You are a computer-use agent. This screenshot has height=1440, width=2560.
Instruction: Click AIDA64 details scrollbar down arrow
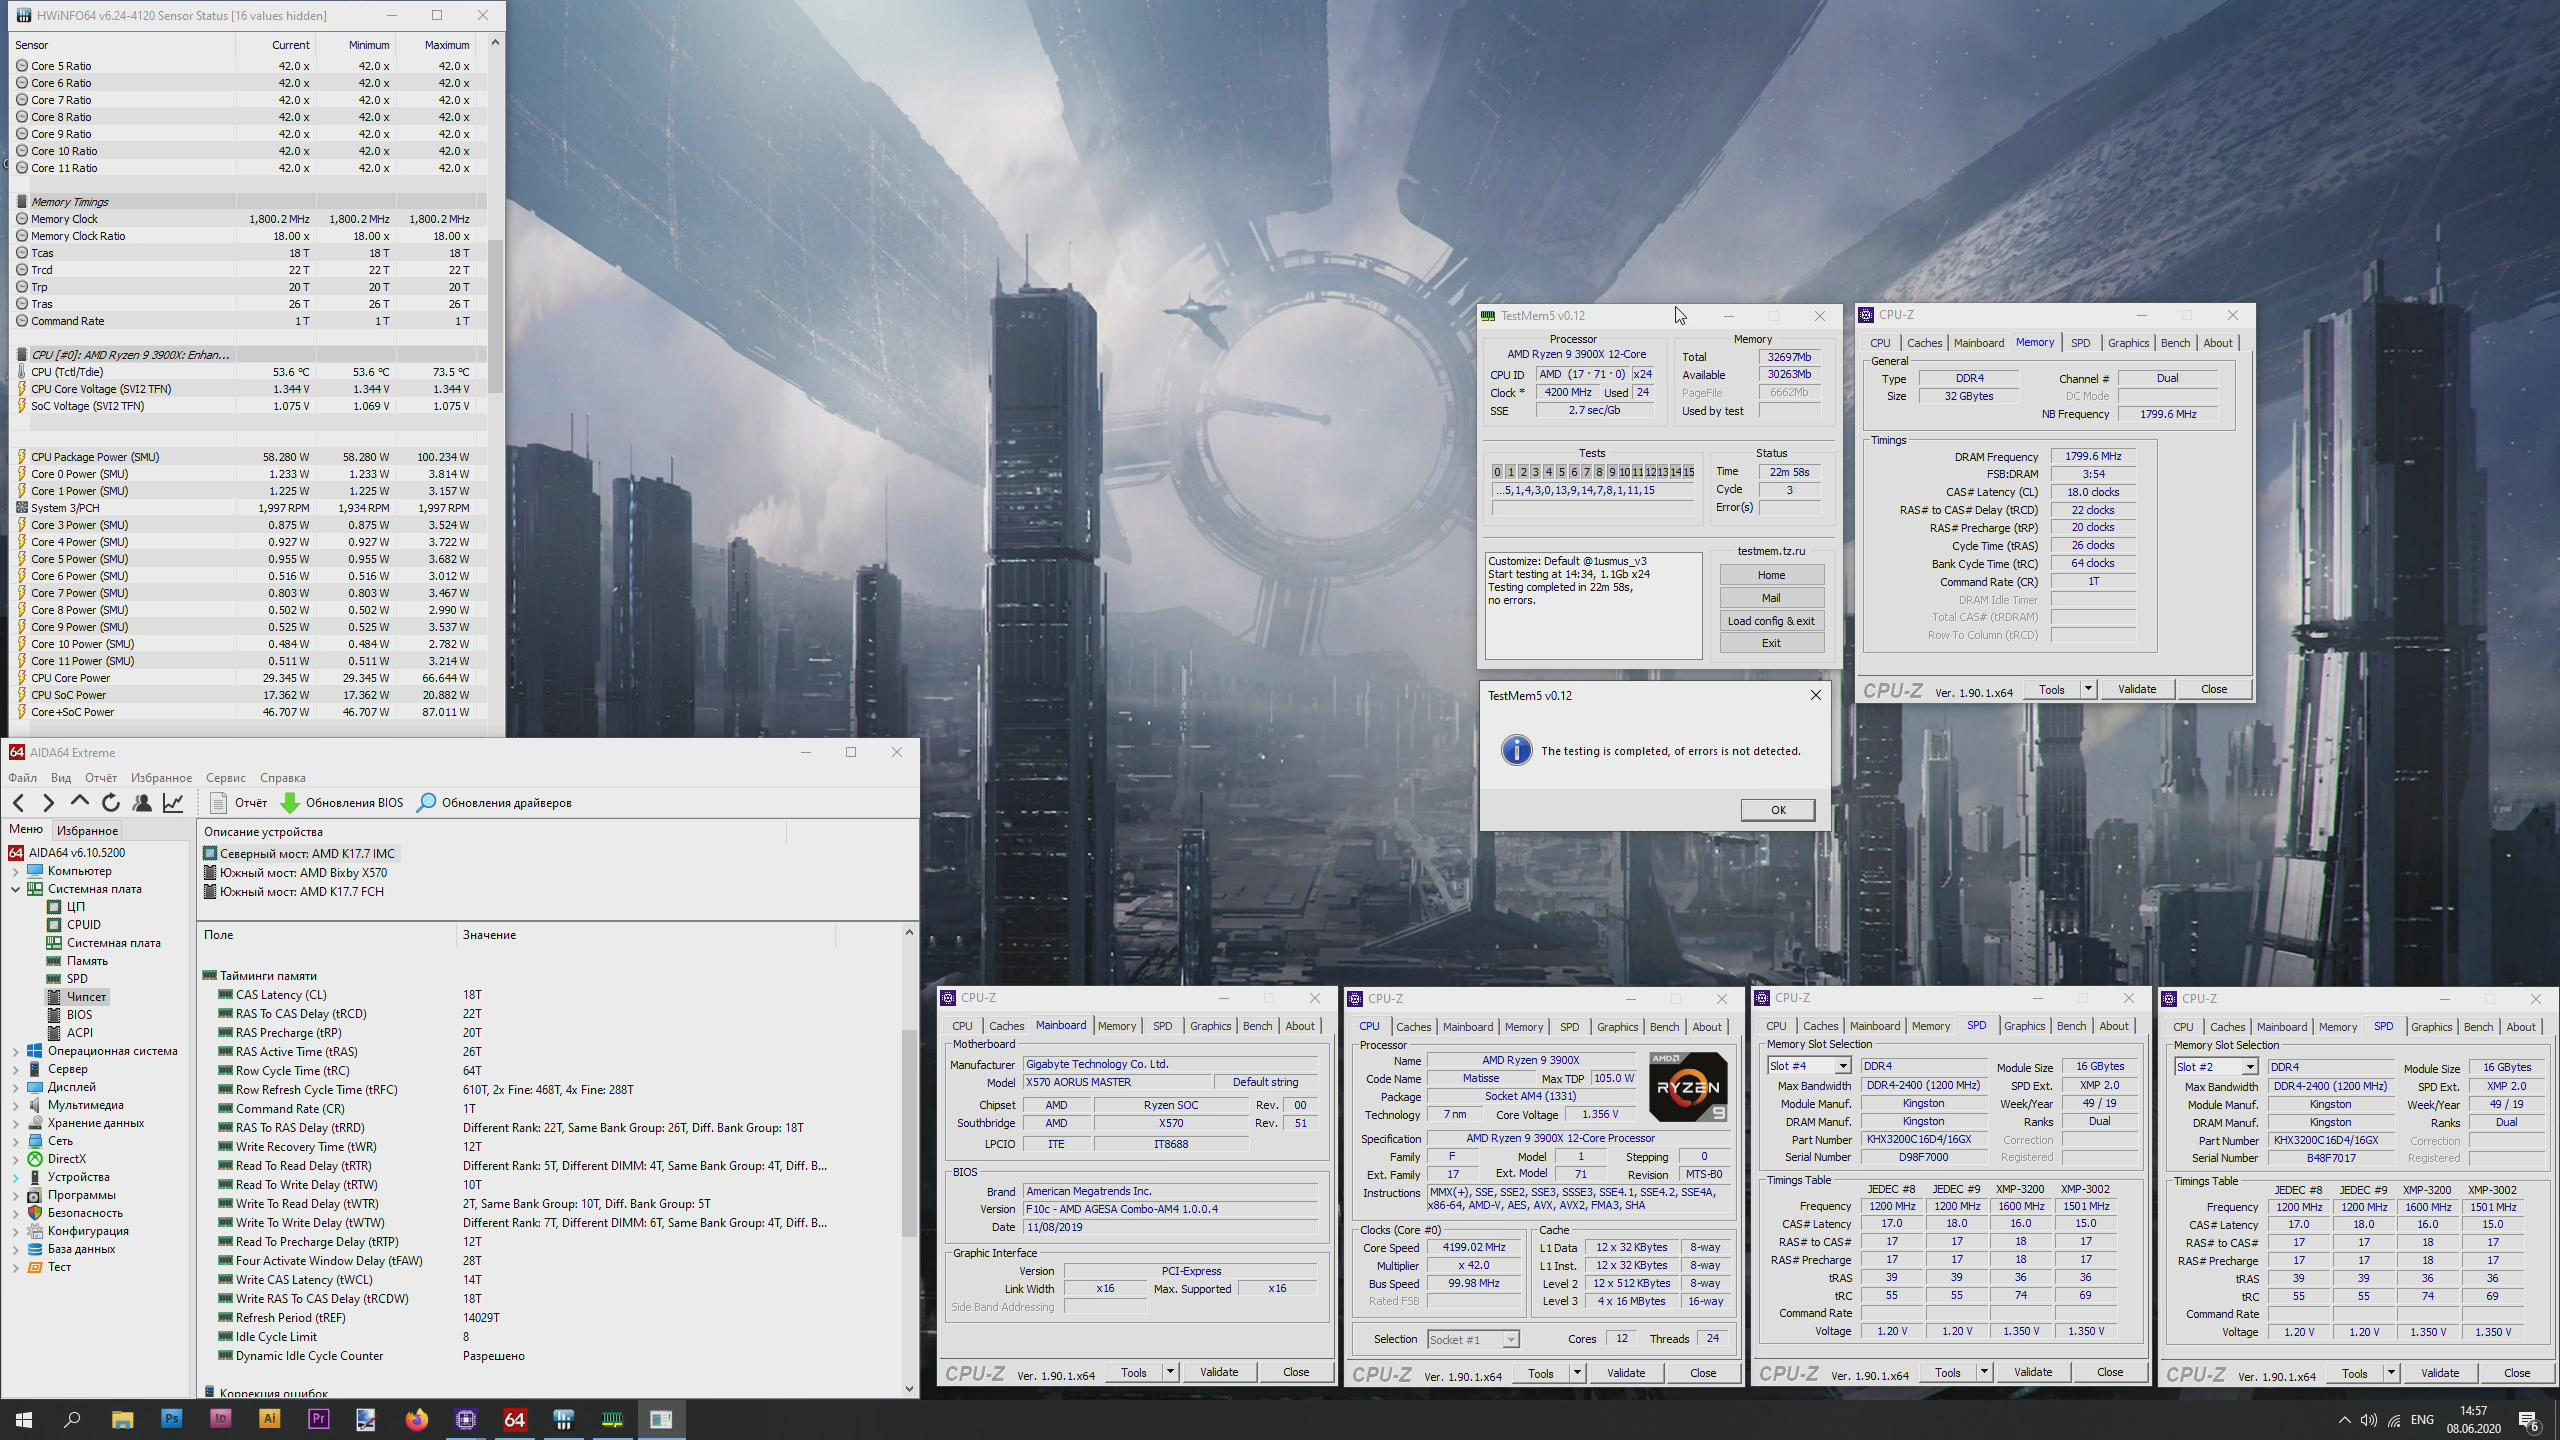[x=908, y=1388]
